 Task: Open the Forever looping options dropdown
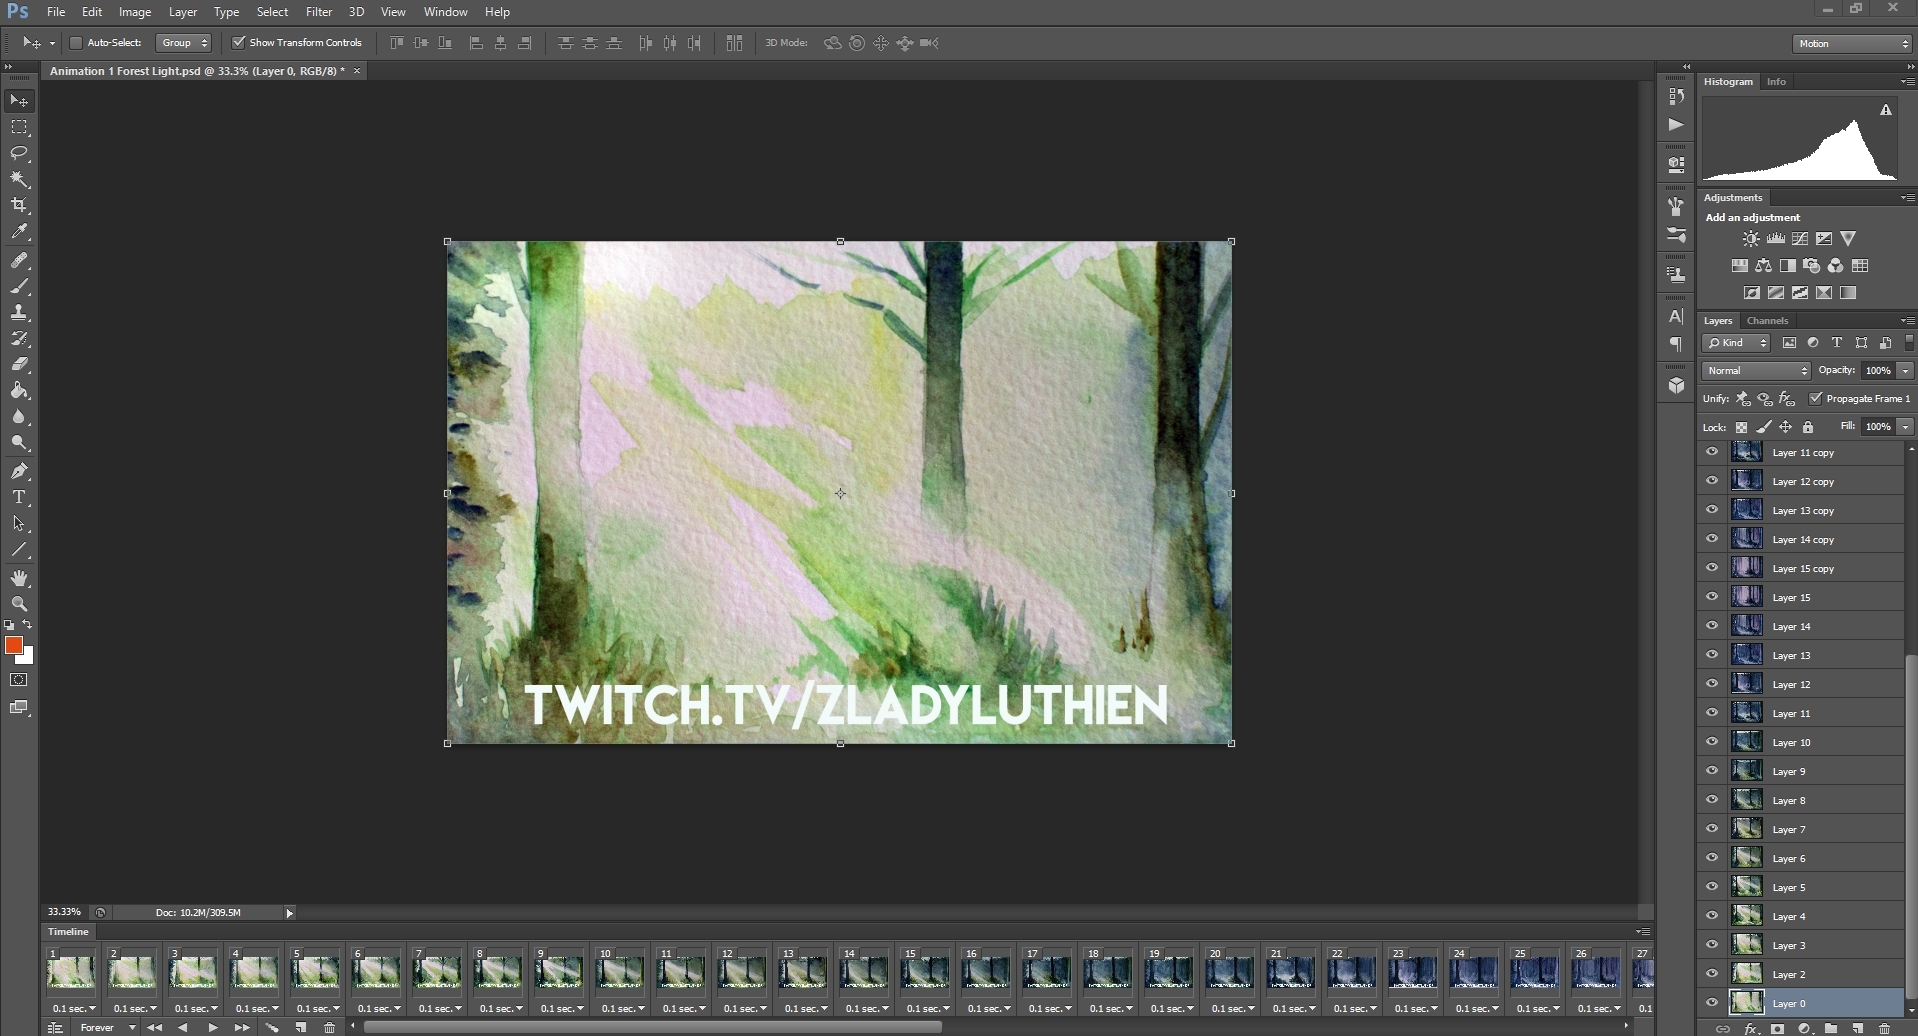107,1028
